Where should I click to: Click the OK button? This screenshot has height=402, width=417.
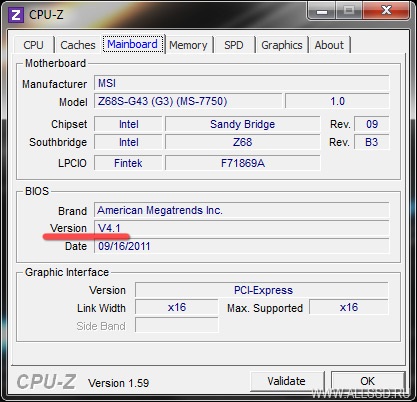point(368,381)
